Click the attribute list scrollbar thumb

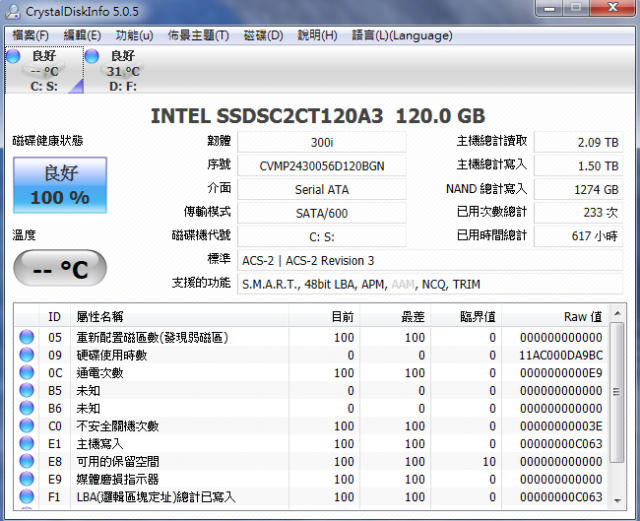(x=617, y=392)
